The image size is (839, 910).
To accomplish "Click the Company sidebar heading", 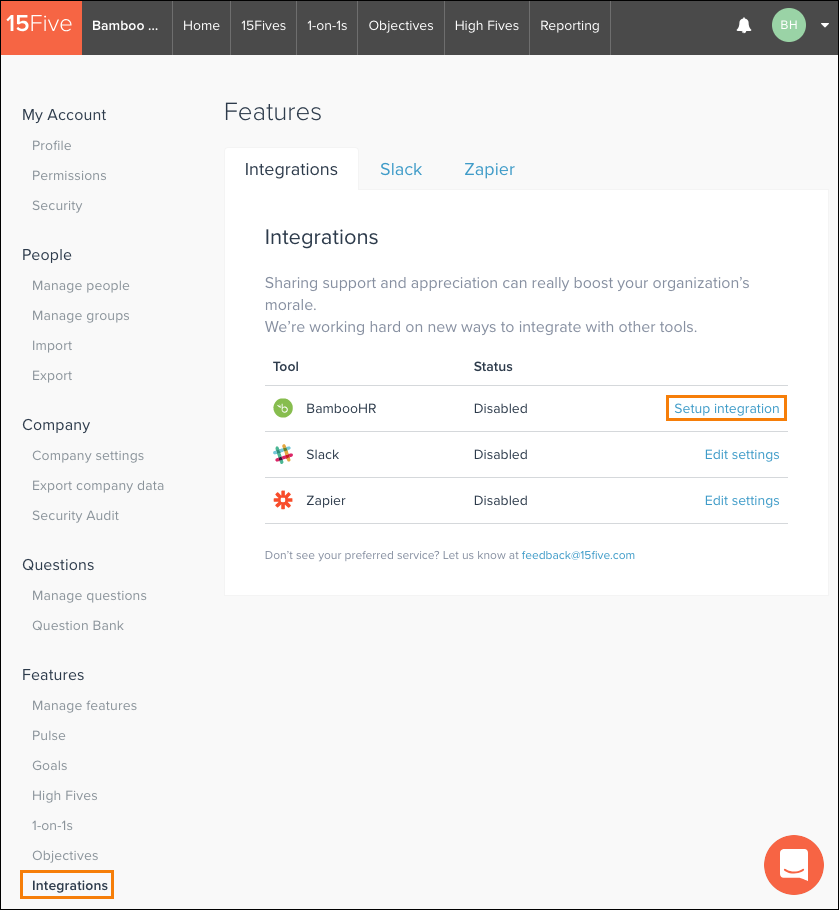I will (x=56, y=425).
